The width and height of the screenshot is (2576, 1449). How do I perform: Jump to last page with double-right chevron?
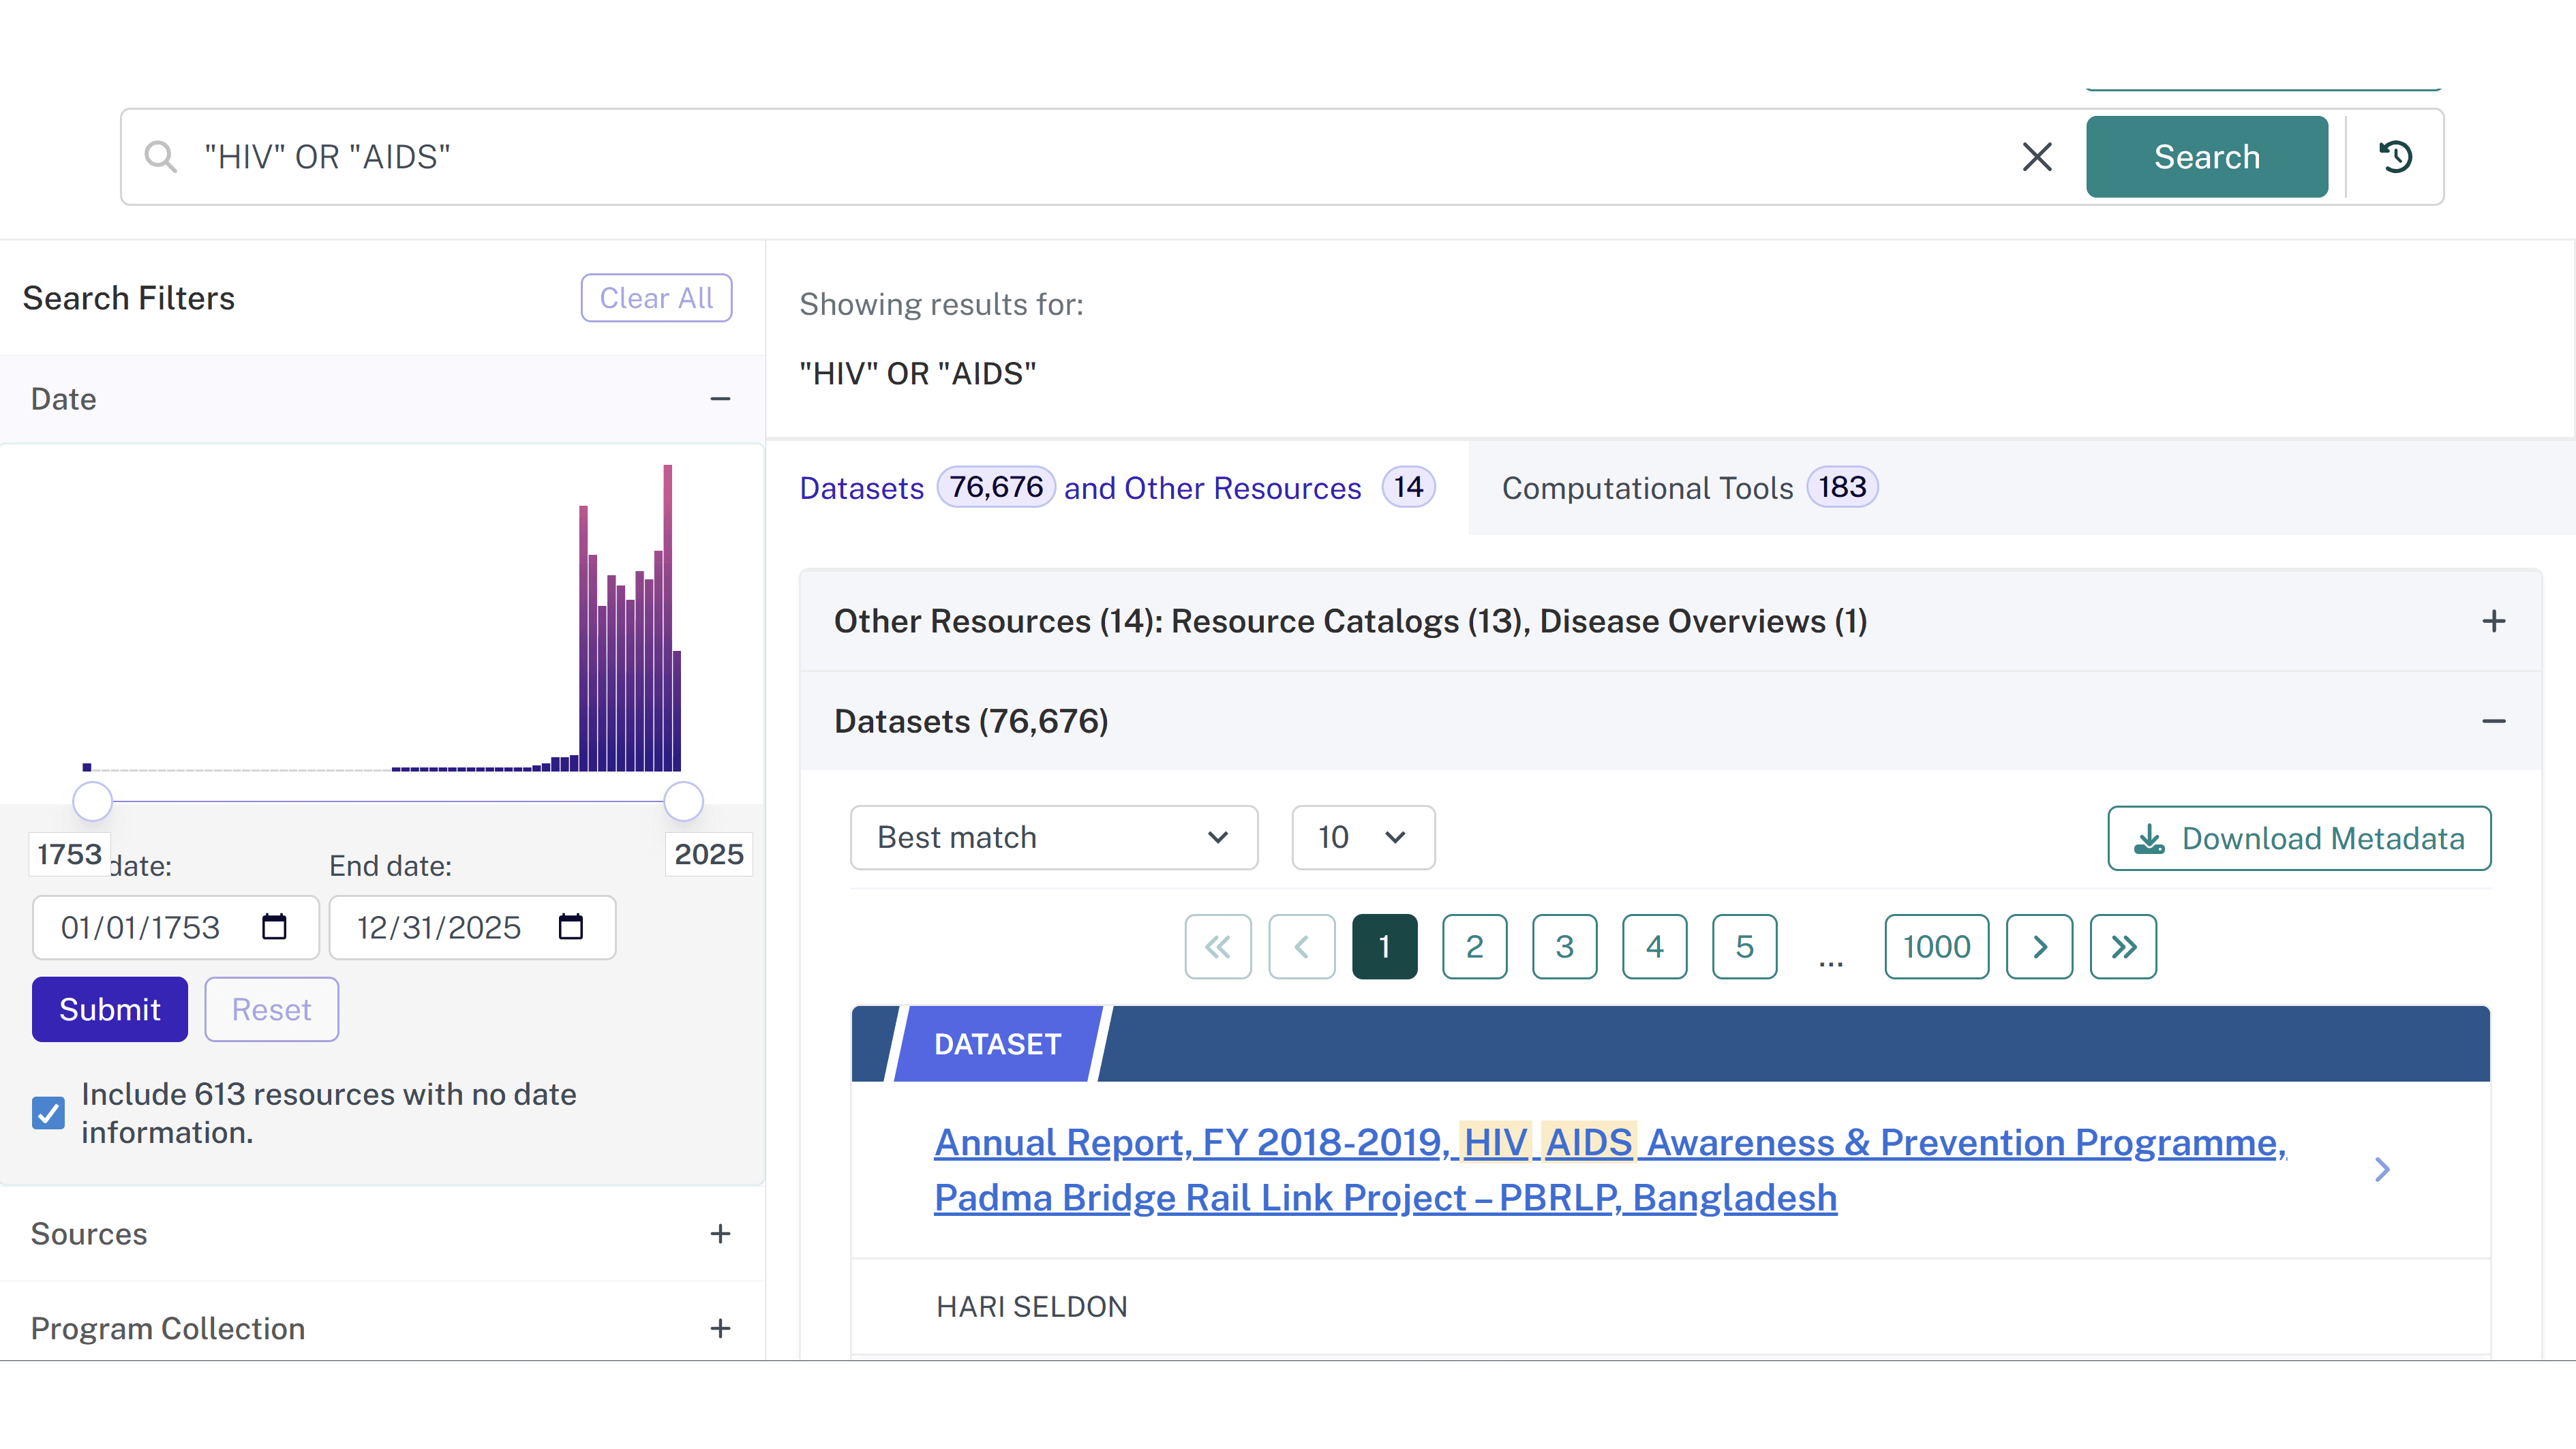click(2123, 946)
